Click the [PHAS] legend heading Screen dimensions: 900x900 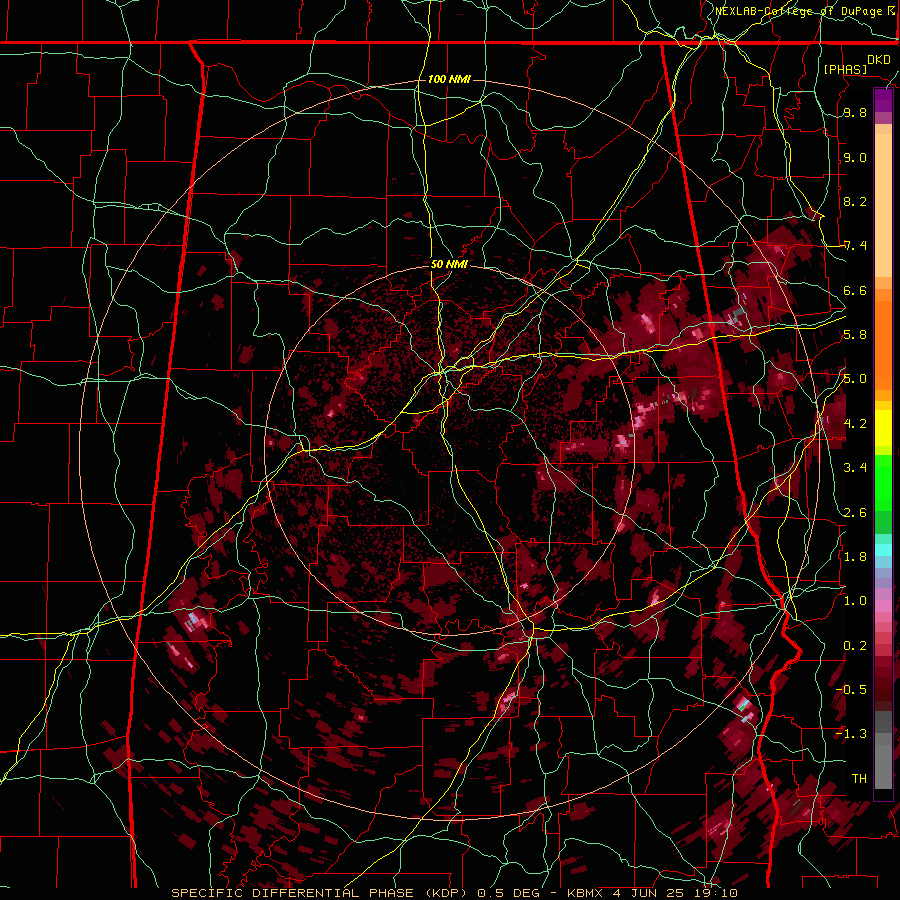click(845, 70)
